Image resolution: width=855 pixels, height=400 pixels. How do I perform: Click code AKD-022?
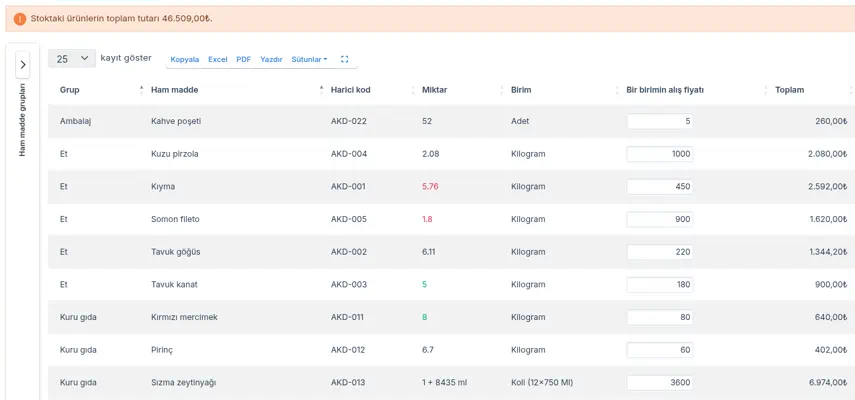point(349,121)
